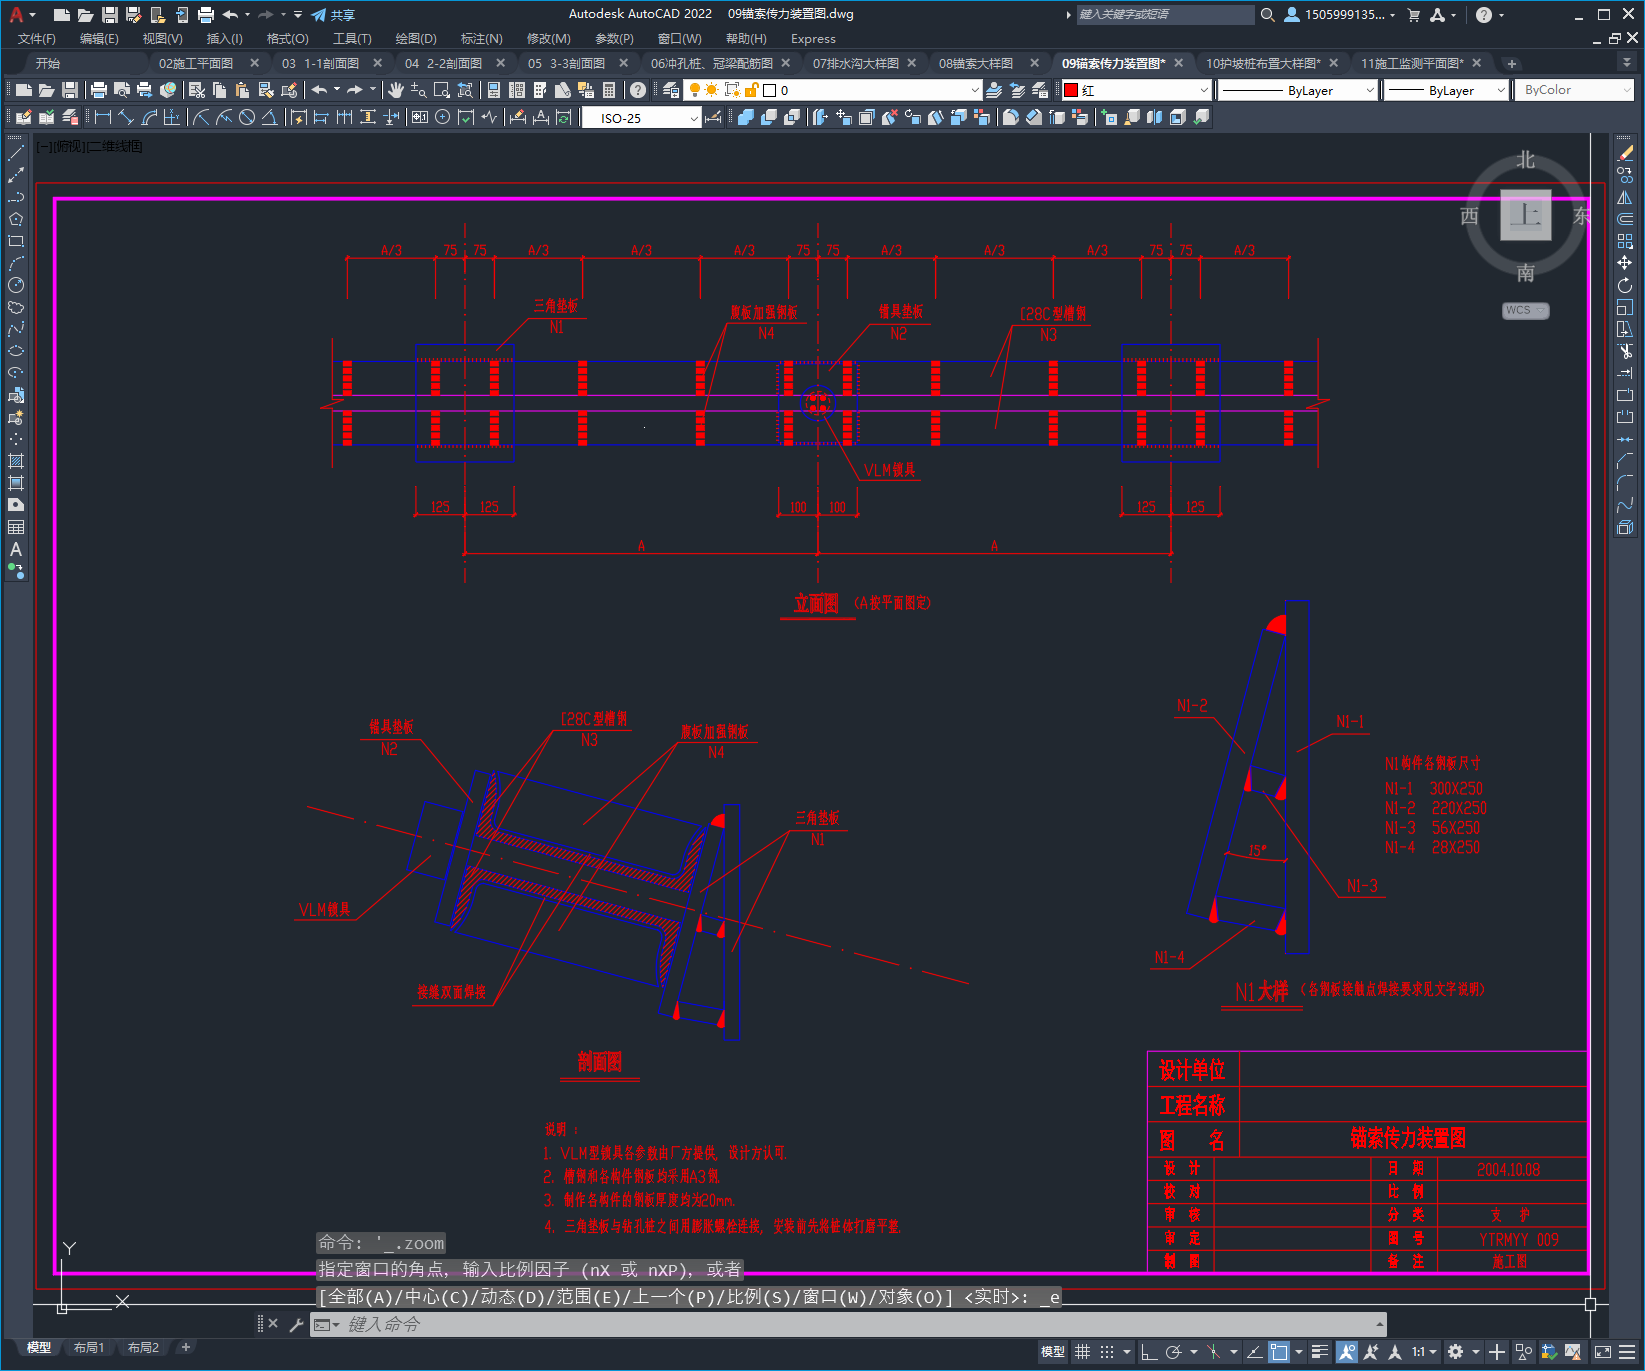Select the Circle draw tool

16,285
